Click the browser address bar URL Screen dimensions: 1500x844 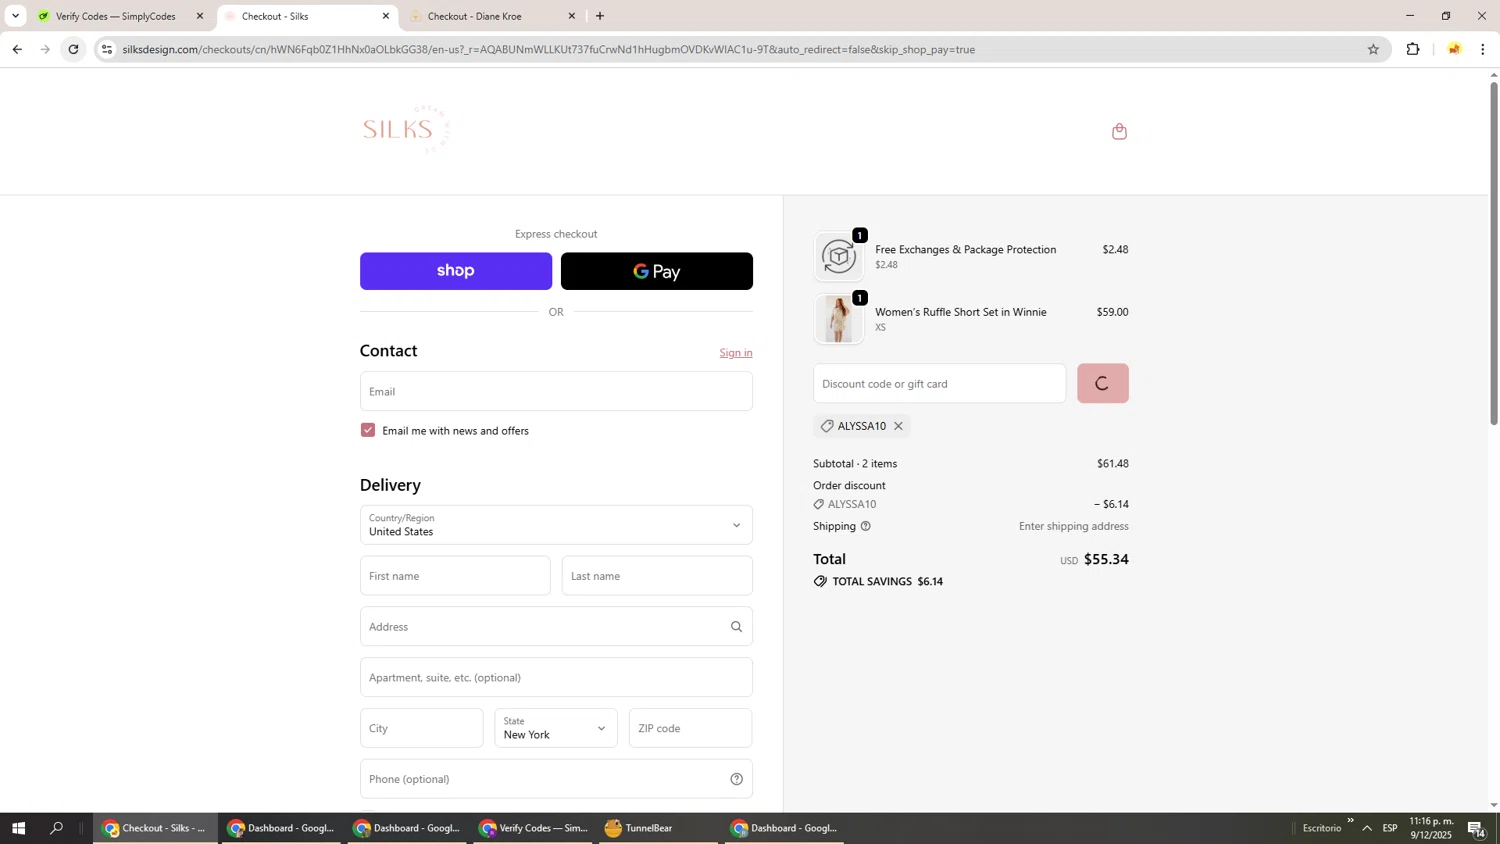pyautogui.click(x=548, y=49)
